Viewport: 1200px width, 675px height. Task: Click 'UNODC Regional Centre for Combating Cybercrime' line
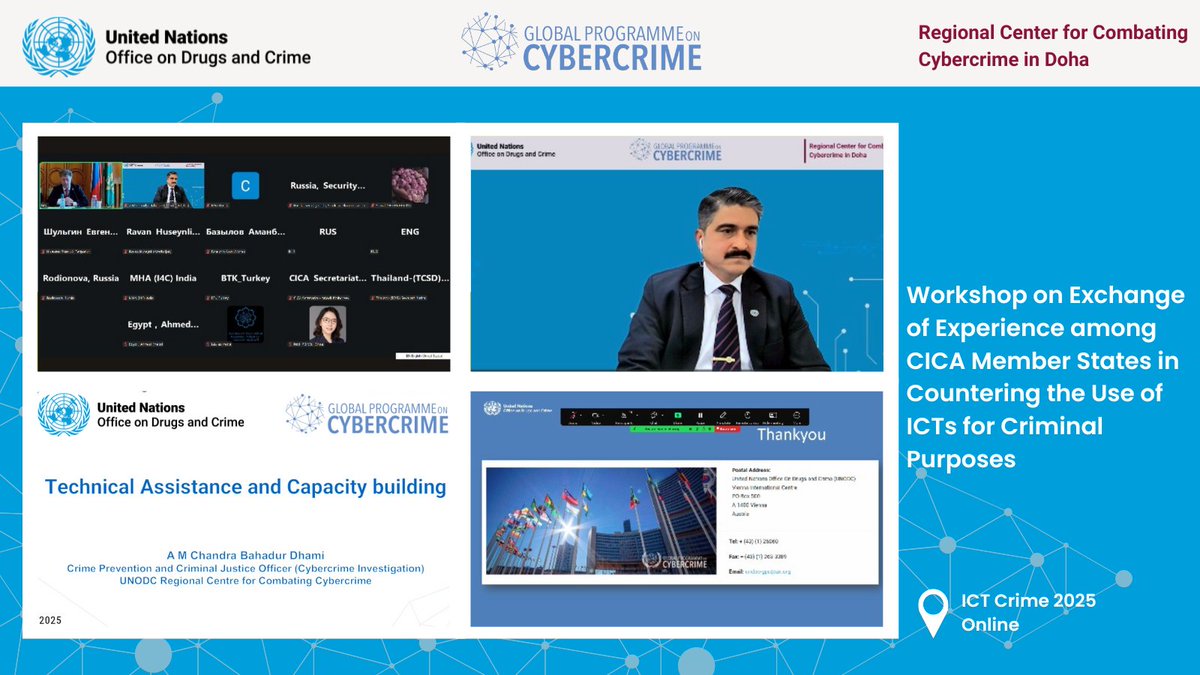point(245,581)
